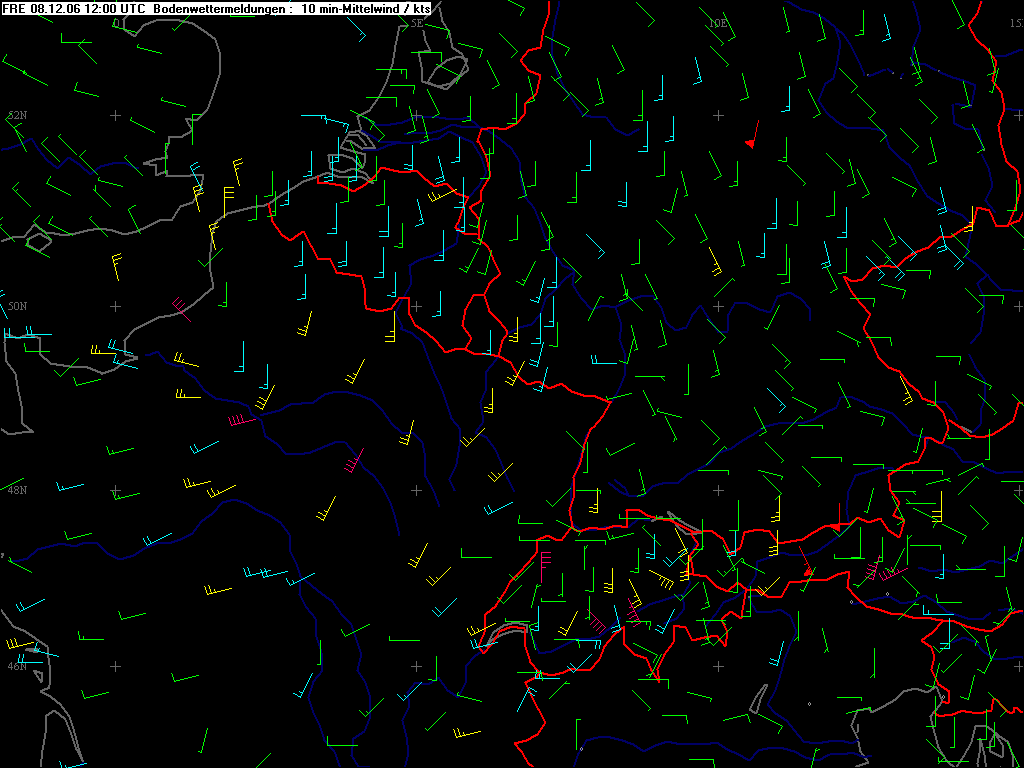Select the grid cross beside the 48N label

(x=115, y=490)
